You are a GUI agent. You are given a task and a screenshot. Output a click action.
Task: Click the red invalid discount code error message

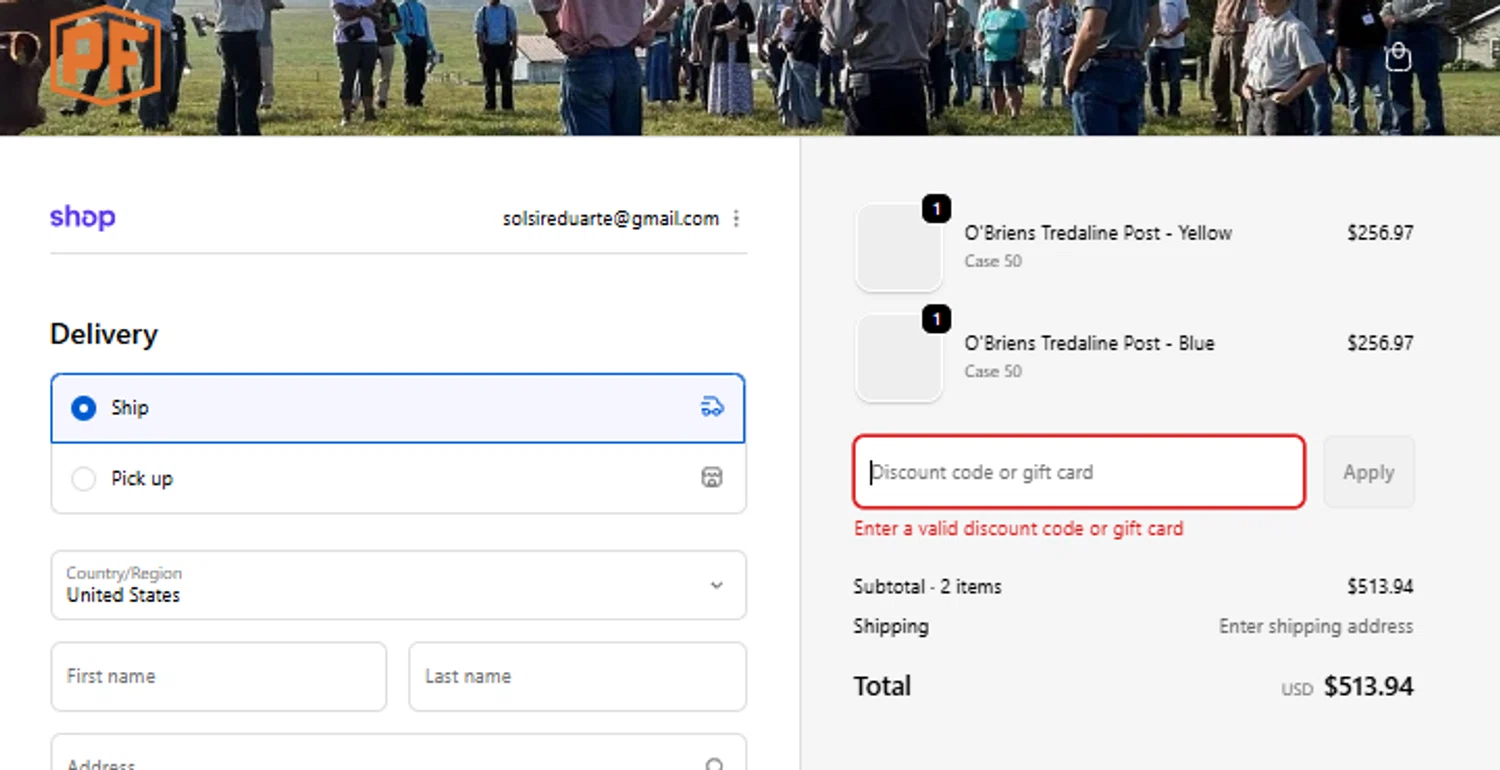coord(1018,529)
